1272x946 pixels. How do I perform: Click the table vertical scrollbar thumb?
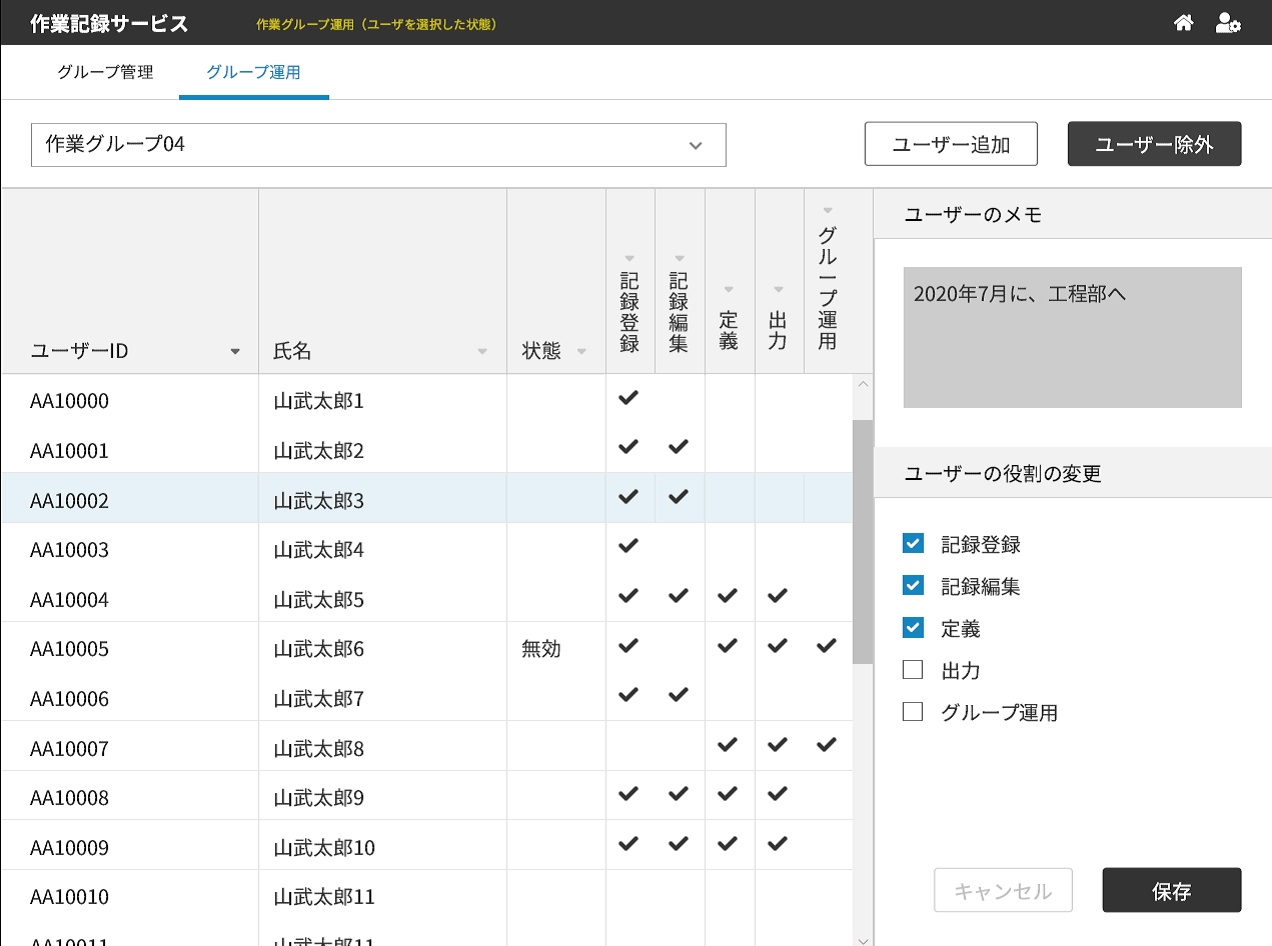pyautogui.click(x=862, y=542)
